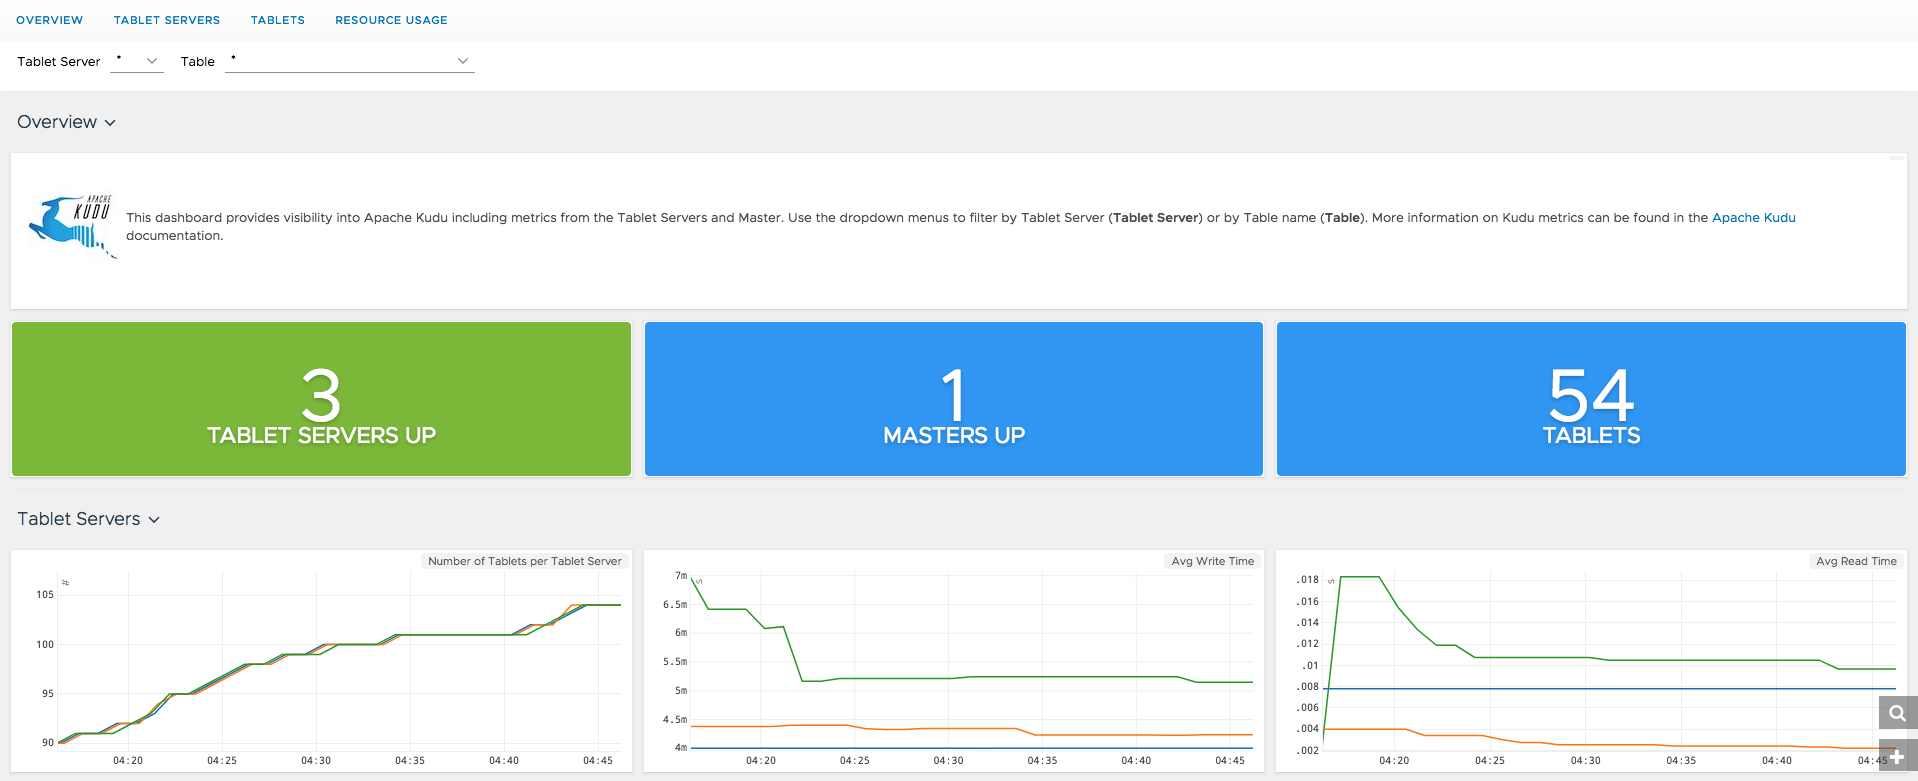The image size is (1918, 781).
Task: Click the Avg Read Time chart title
Action: point(1856,561)
